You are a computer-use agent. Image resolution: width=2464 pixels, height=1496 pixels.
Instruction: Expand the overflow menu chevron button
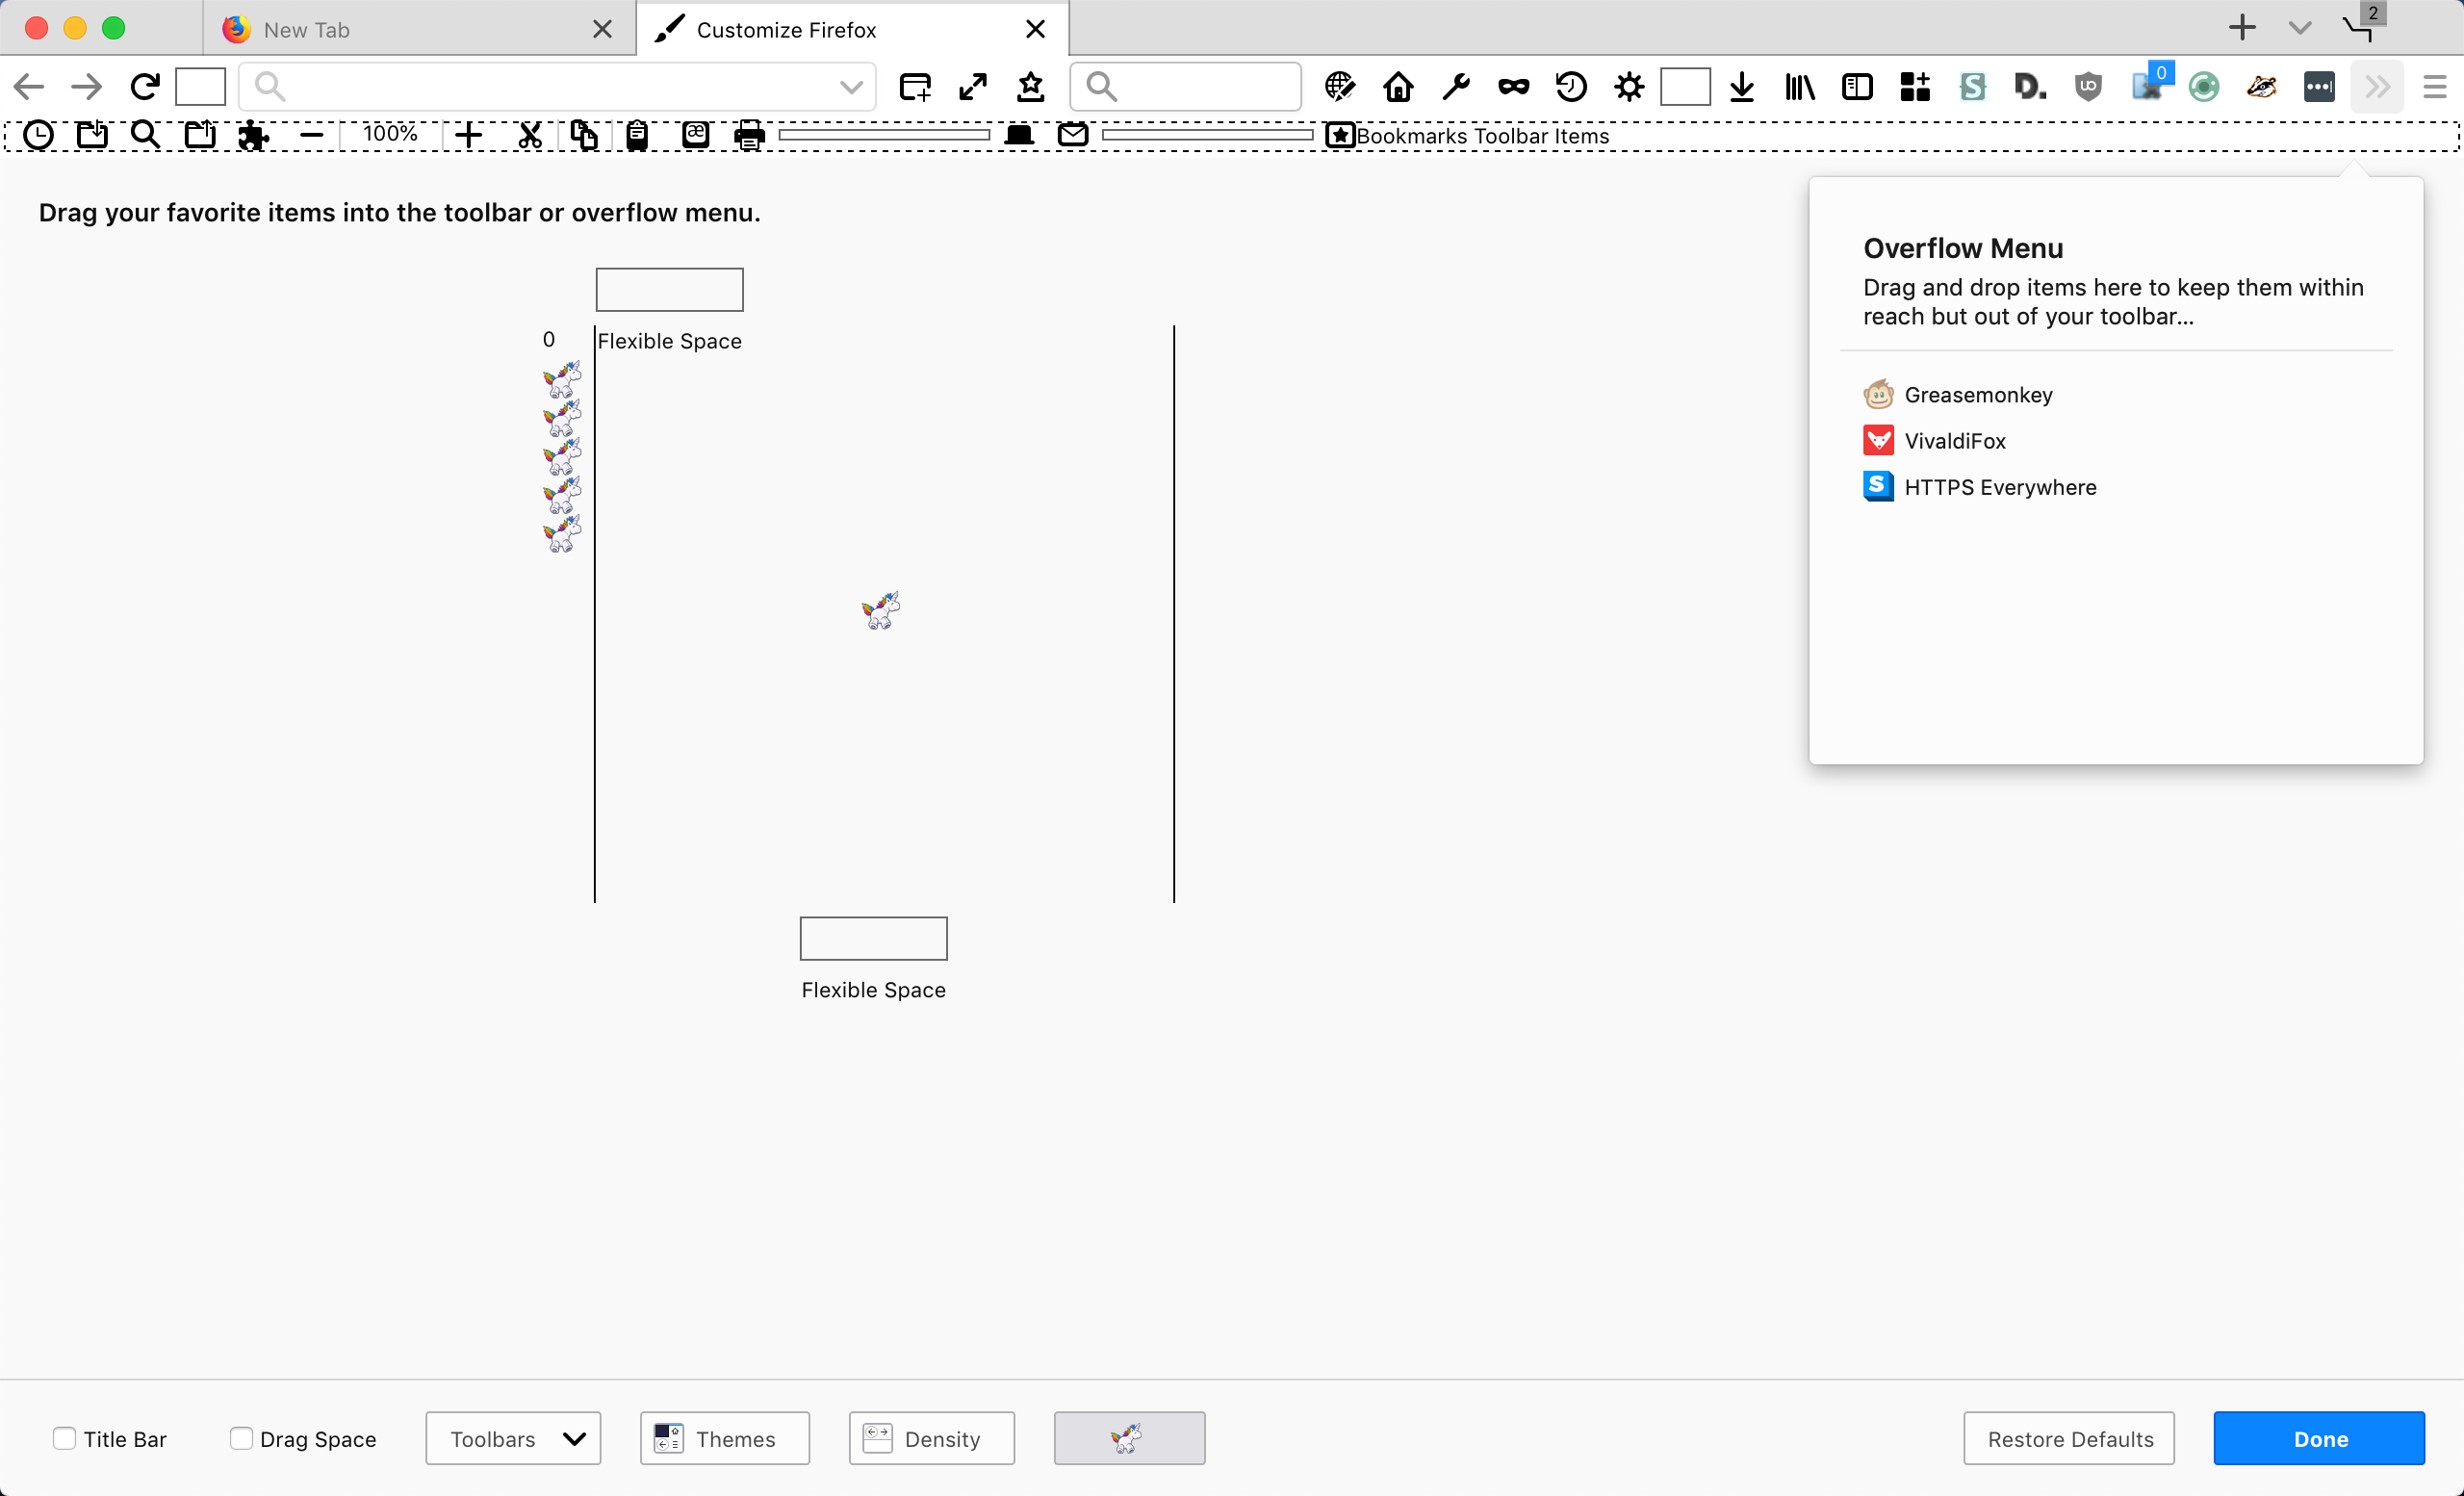(2377, 87)
